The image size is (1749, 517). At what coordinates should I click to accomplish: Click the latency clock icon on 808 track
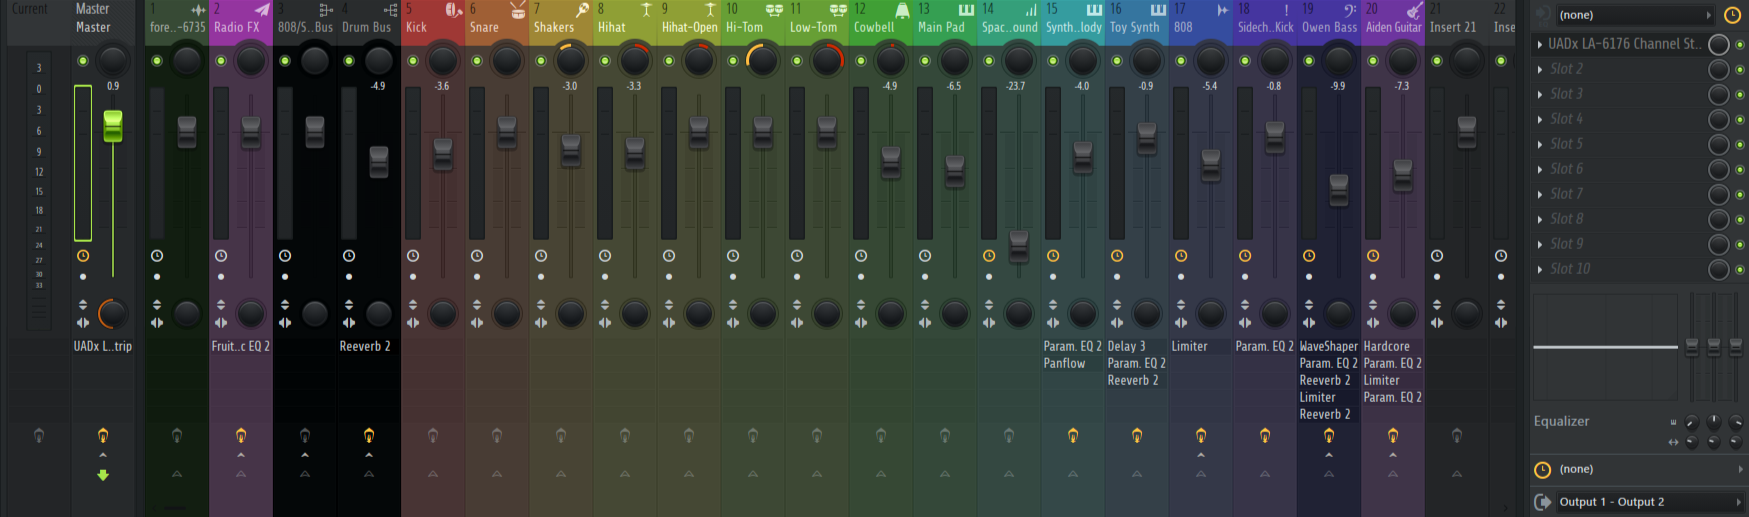1181,256
